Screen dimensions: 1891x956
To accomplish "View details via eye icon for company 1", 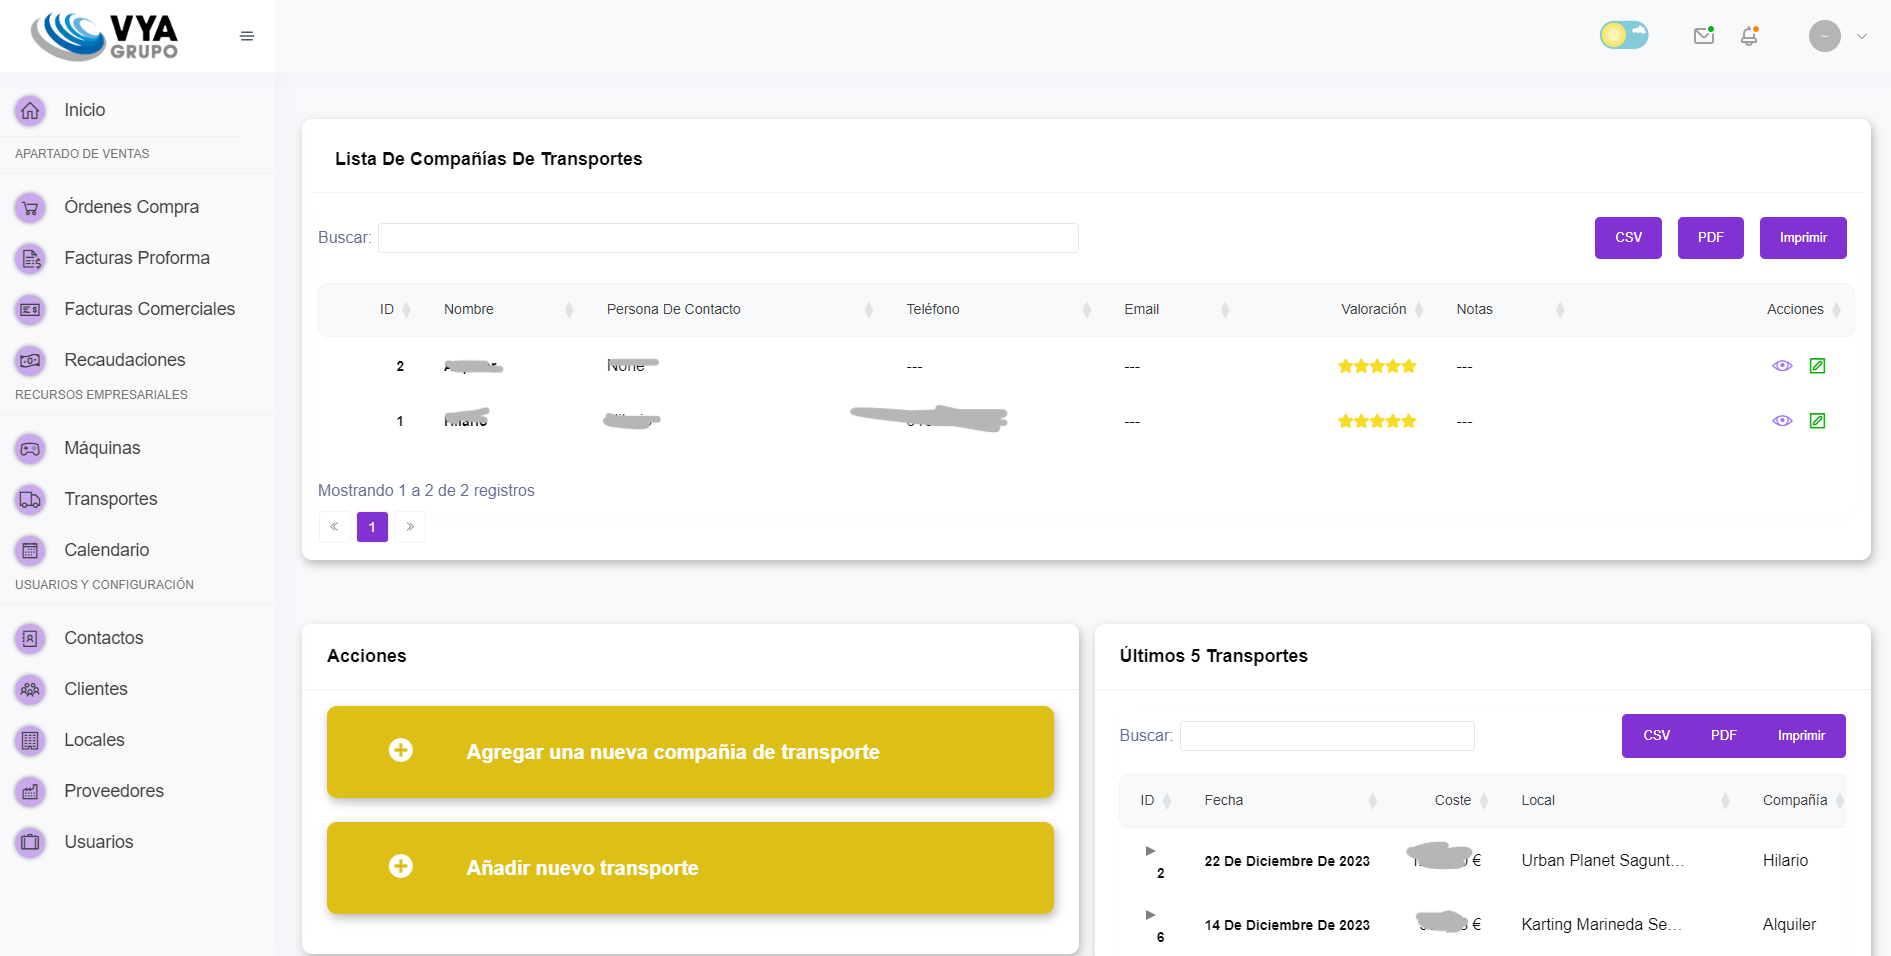I will (1782, 421).
